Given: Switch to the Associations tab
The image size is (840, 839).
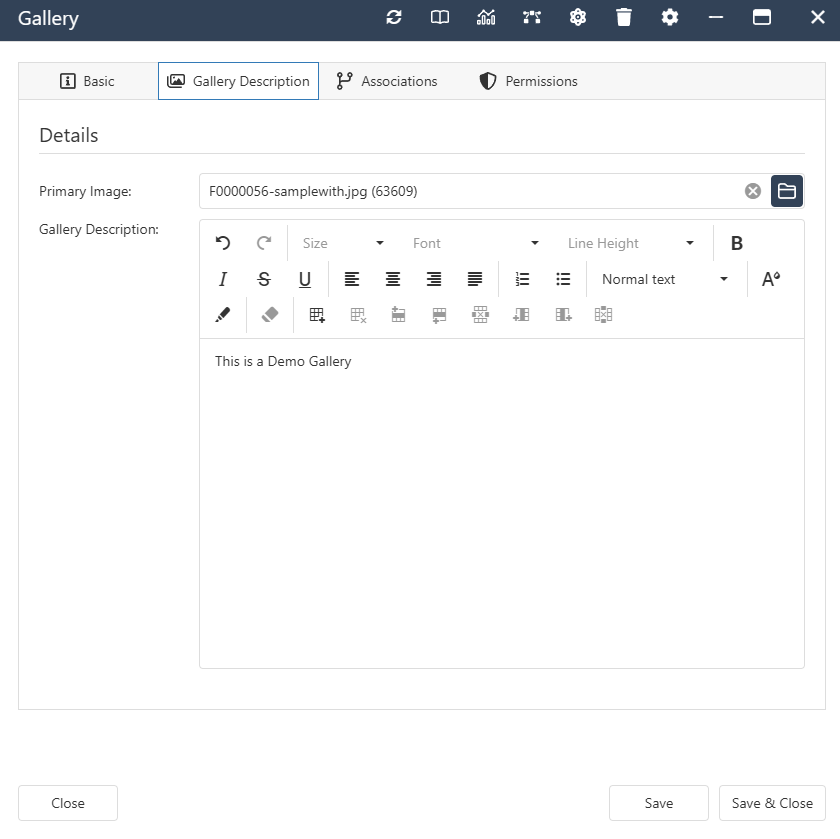Looking at the screenshot, I should 387,81.
